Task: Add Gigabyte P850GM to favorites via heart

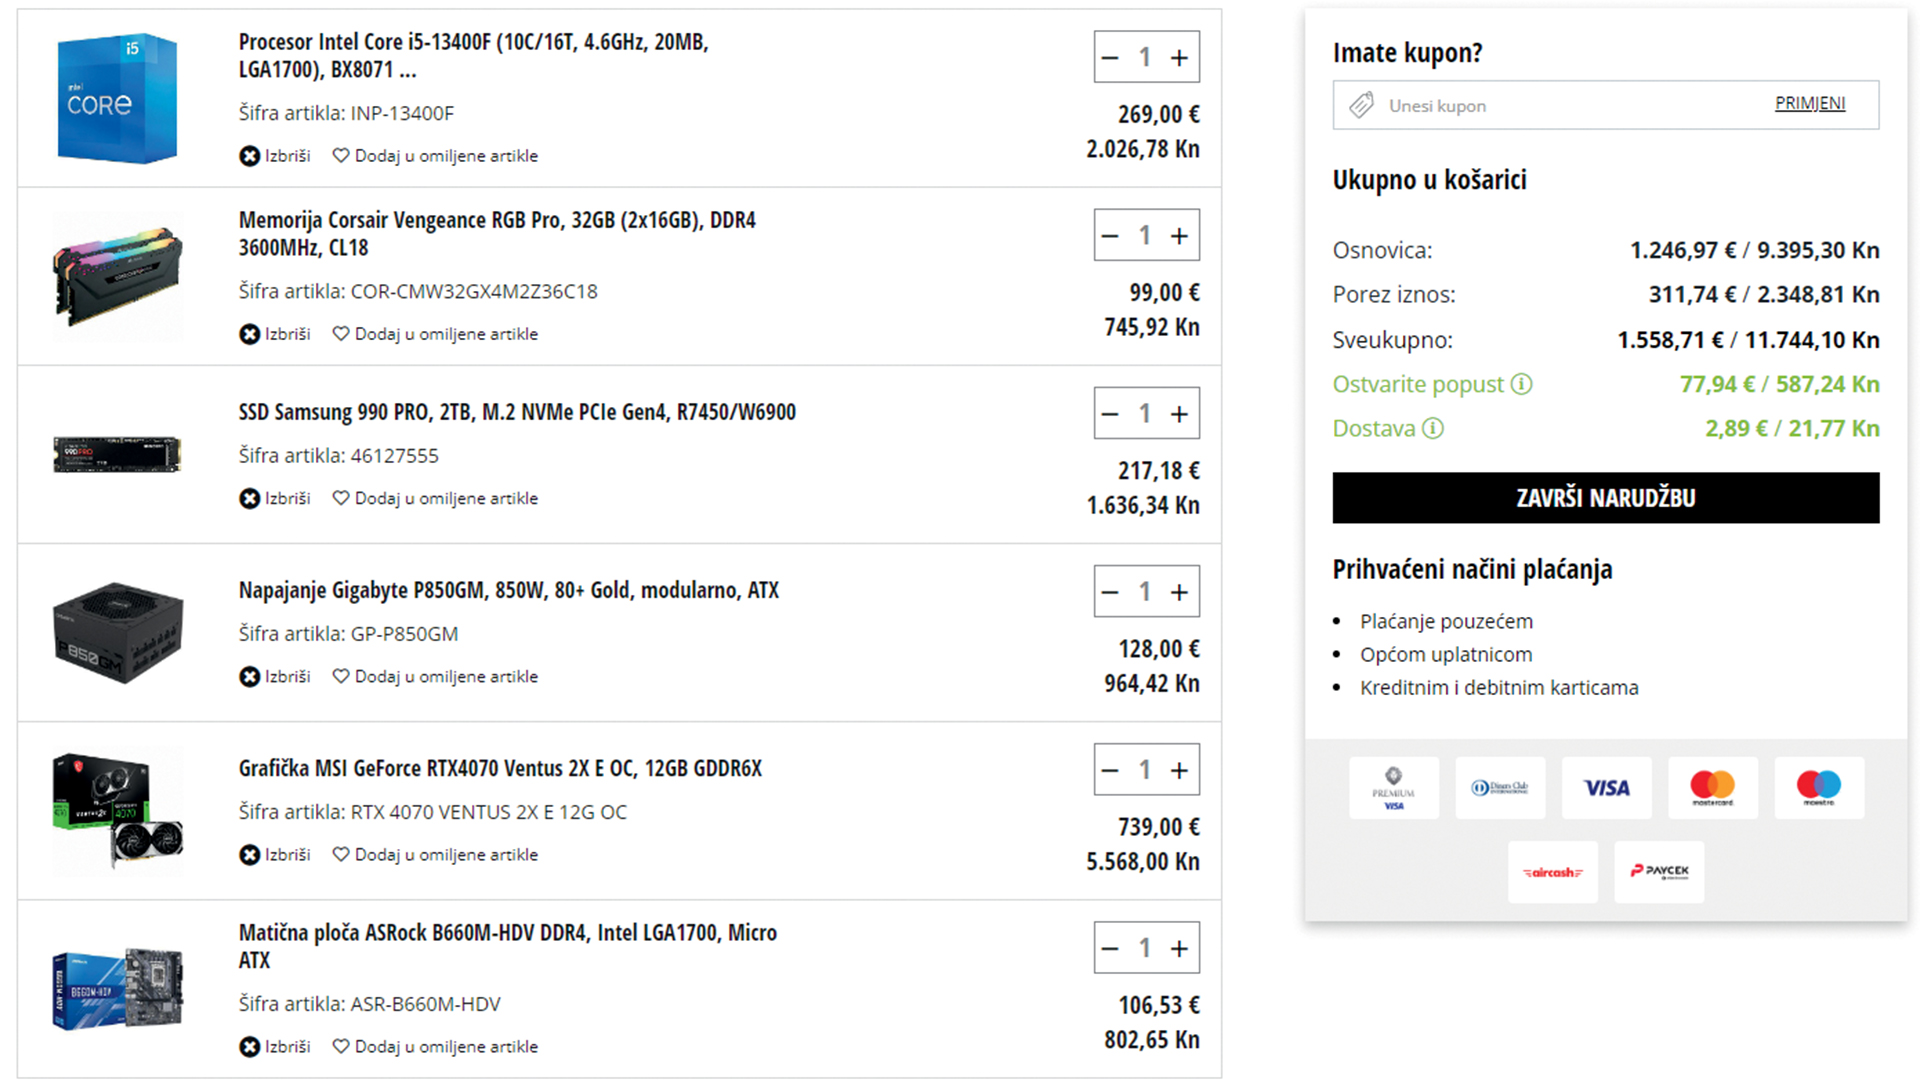Action: coord(341,676)
